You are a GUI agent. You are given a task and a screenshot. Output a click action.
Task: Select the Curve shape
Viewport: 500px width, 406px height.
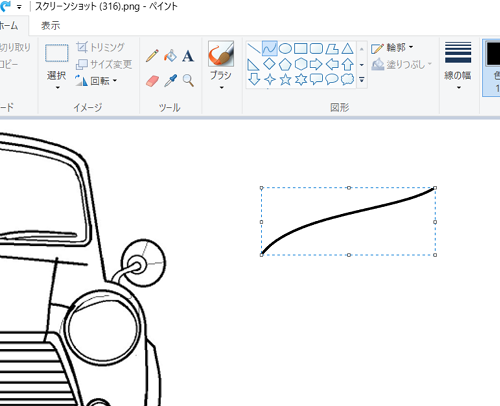(269, 49)
